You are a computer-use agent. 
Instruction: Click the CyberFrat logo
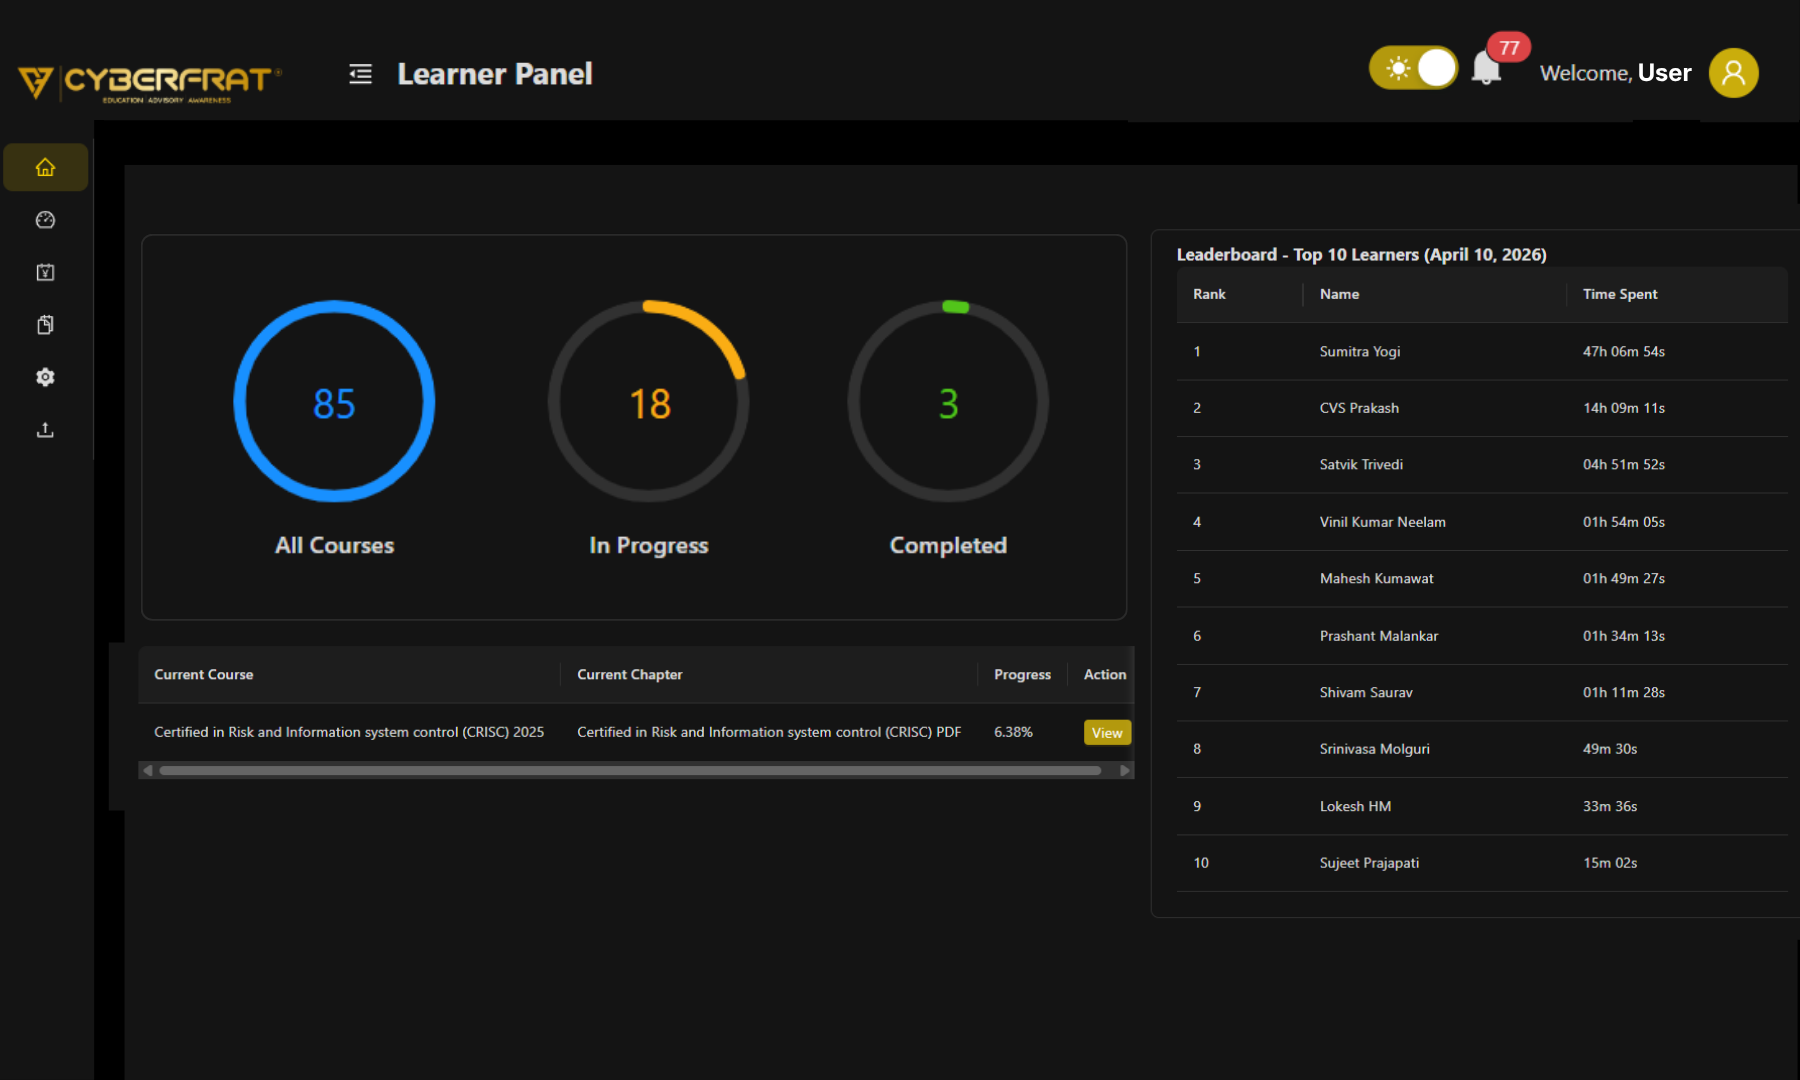pyautogui.click(x=150, y=80)
